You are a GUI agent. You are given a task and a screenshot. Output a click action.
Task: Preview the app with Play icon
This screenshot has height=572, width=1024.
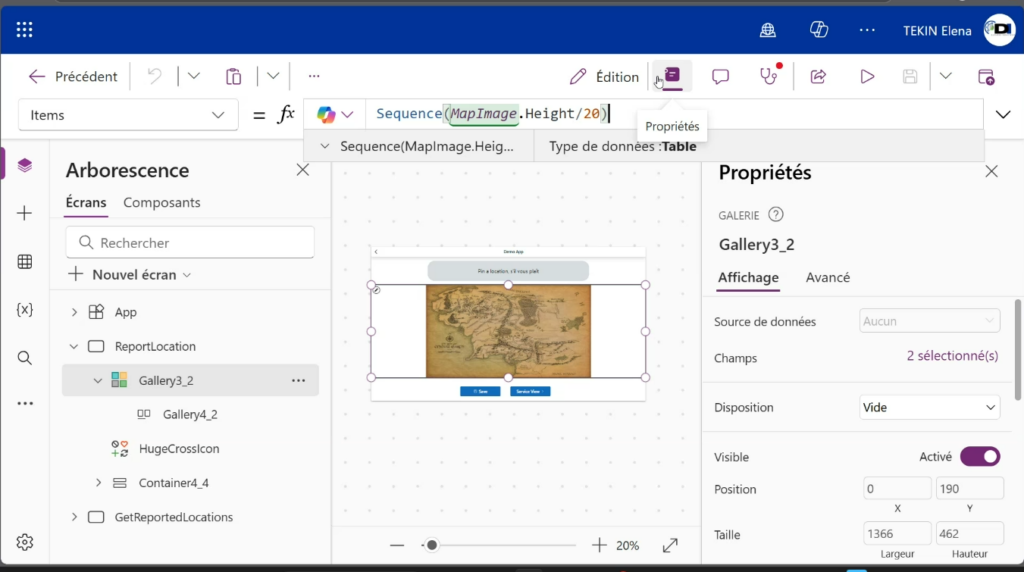click(x=867, y=77)
